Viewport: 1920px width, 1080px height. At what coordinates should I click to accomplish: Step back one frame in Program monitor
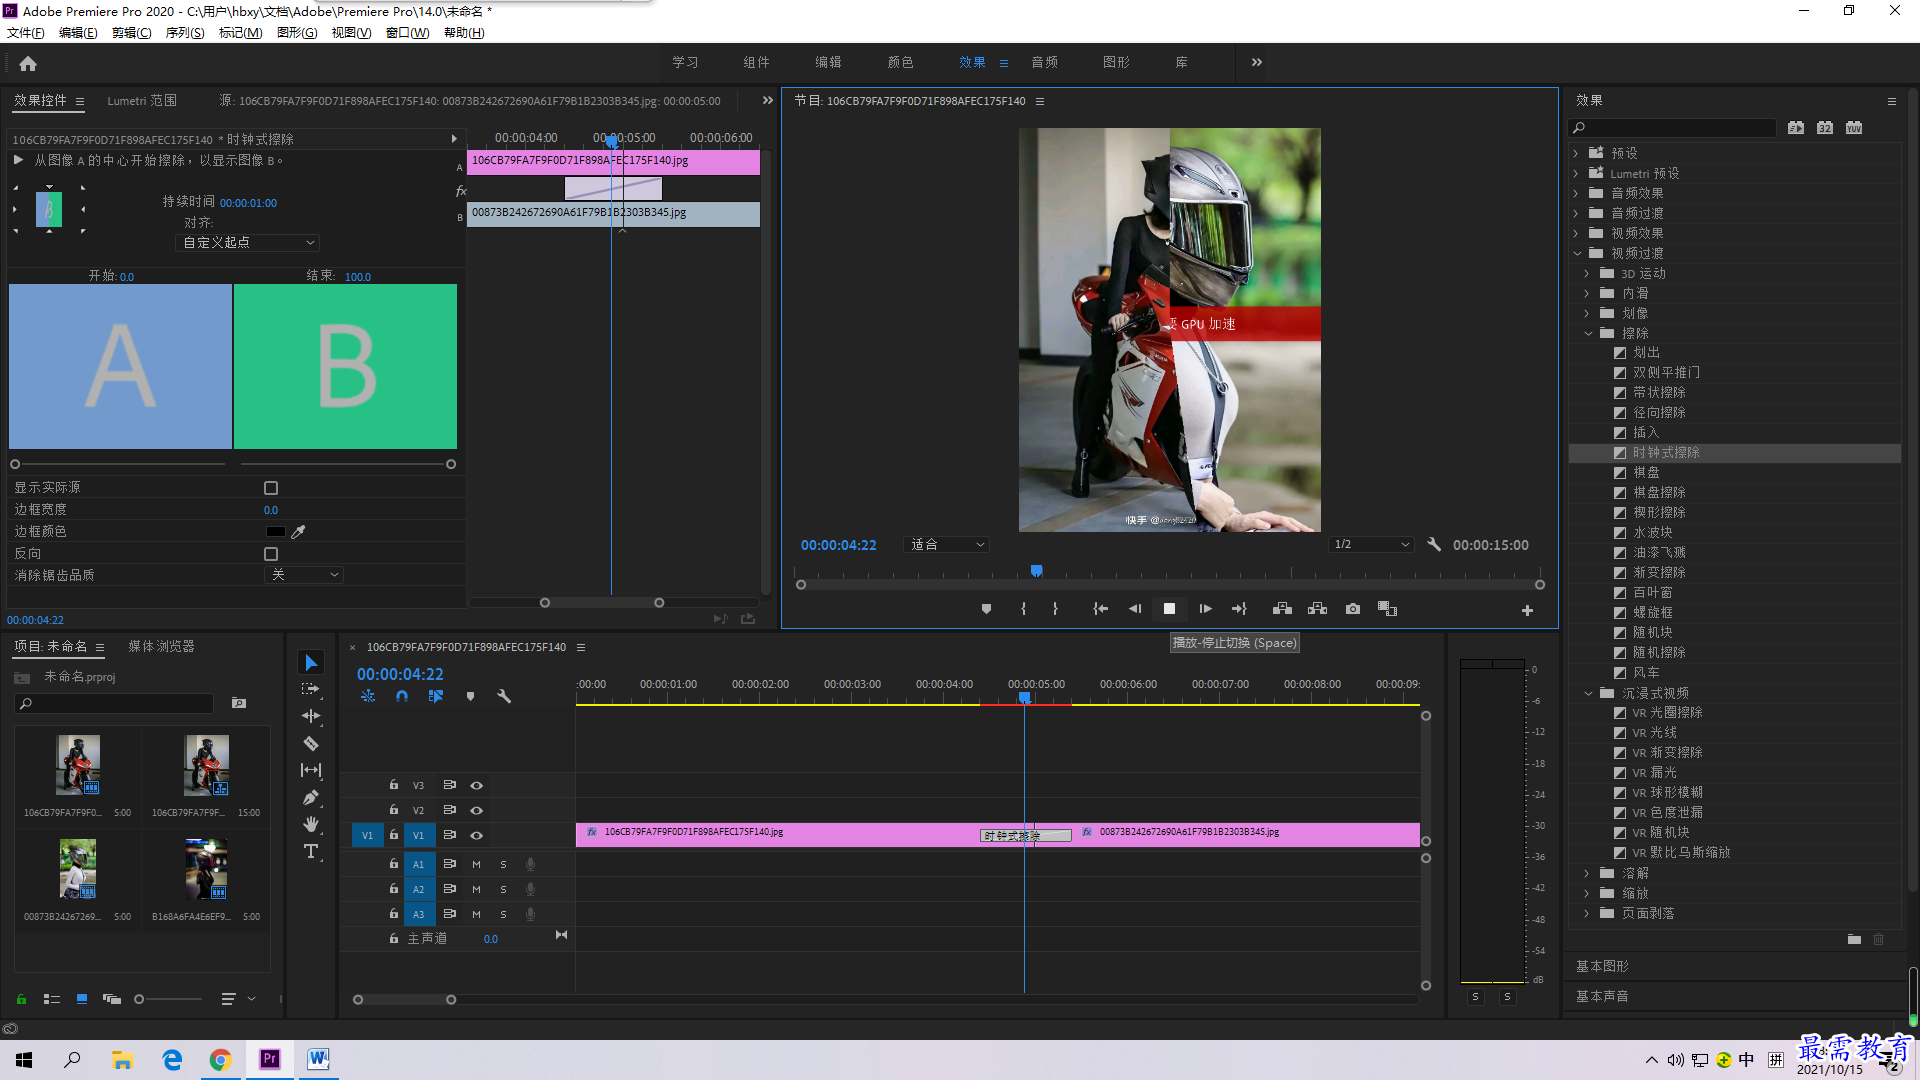point(1135,609)
